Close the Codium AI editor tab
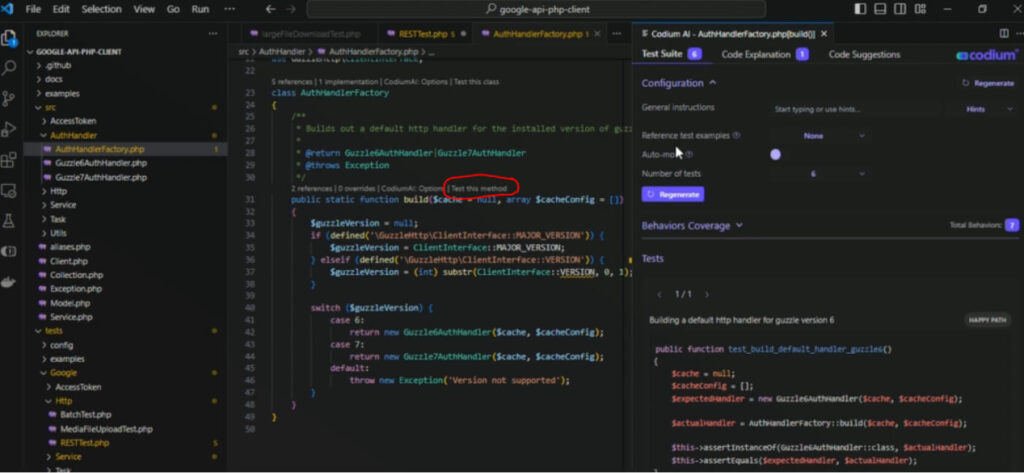1024x473 pixels. point(824,33)
